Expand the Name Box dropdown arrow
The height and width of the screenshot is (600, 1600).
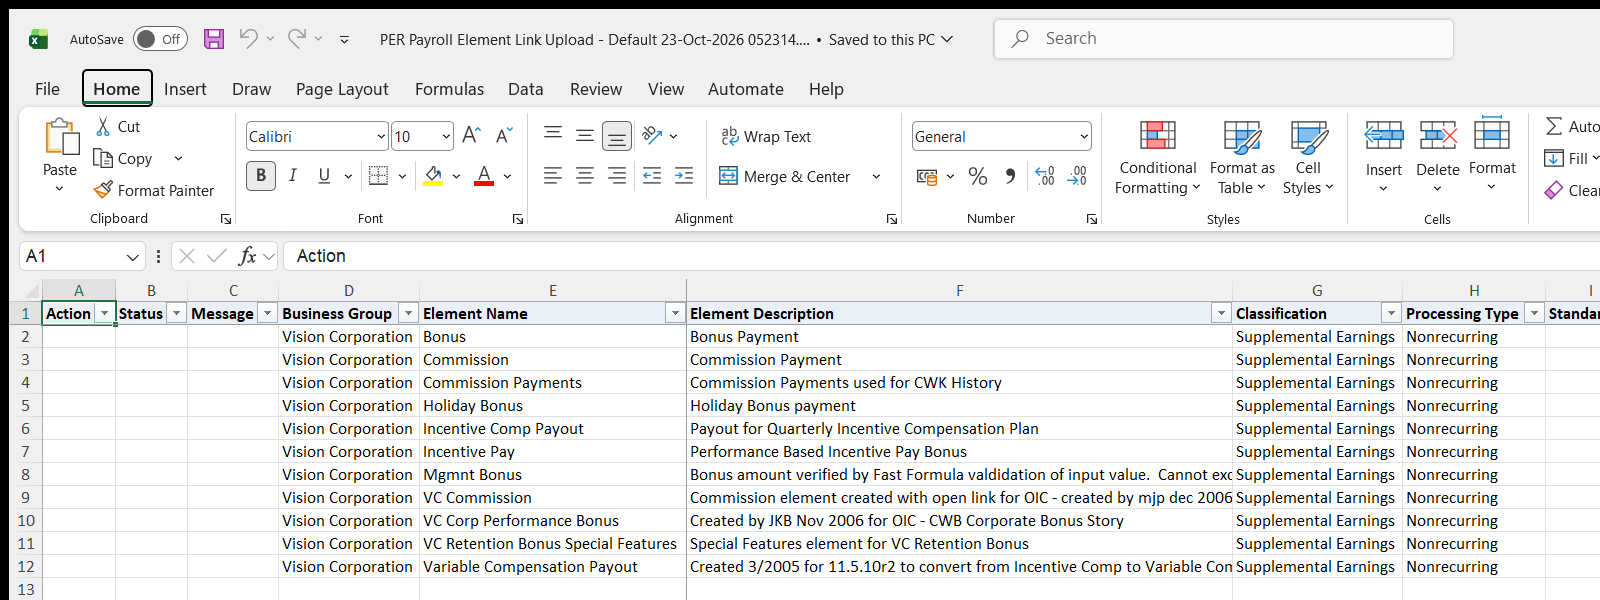132,257
